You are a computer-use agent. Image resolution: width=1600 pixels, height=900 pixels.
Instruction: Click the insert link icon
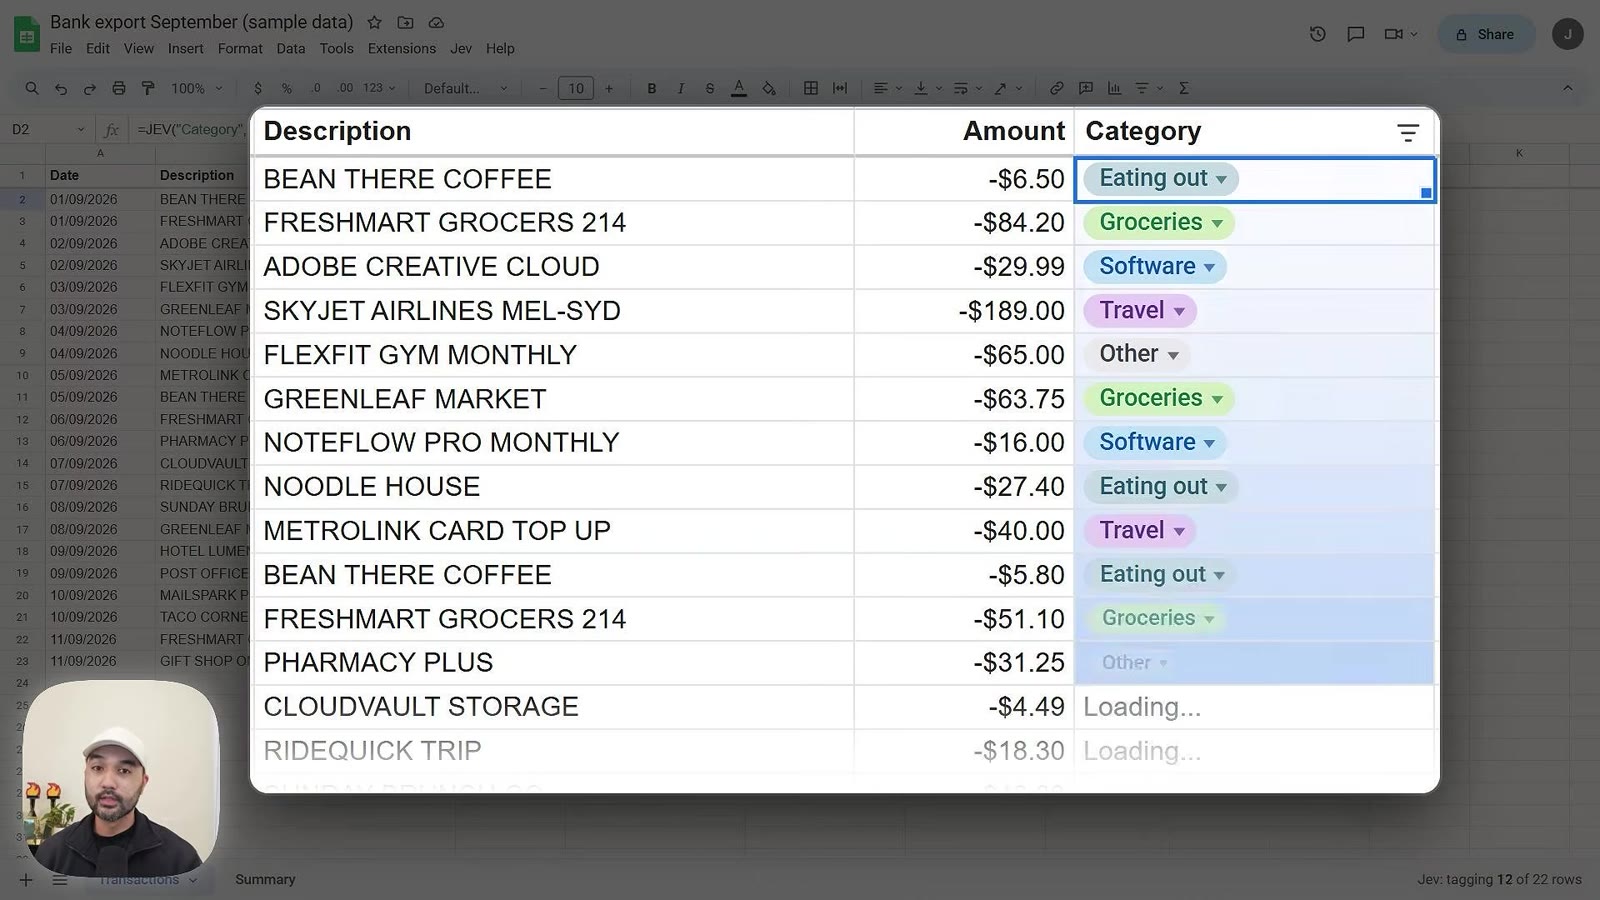(x=1057, y=88)
